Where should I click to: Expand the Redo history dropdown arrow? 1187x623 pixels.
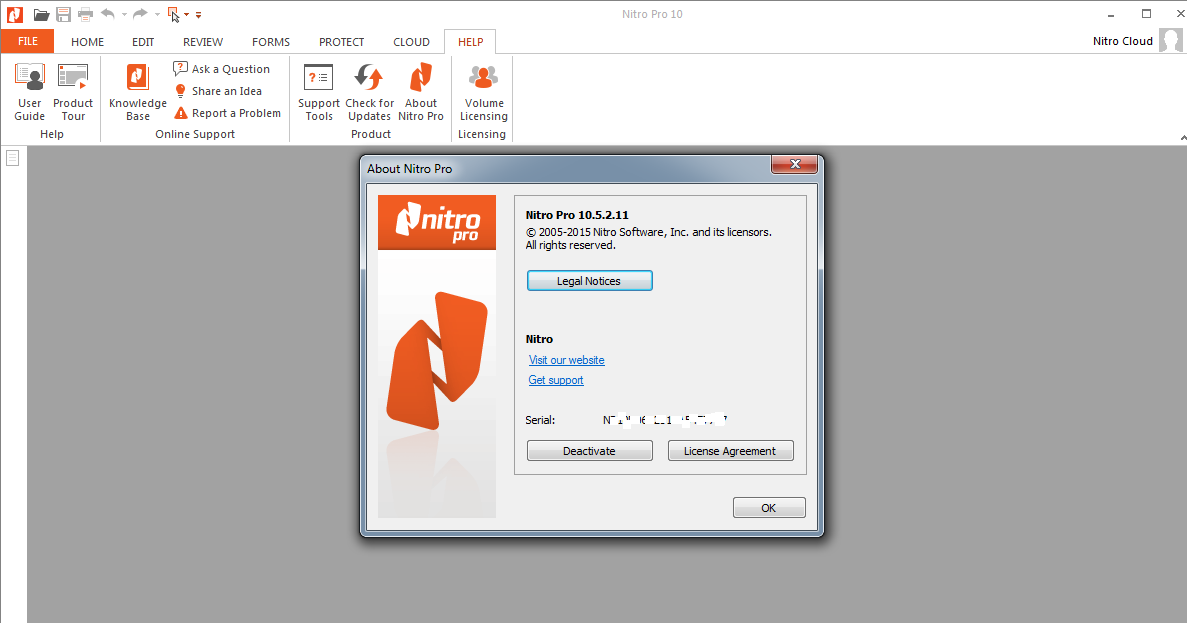(x=157, y=14)
